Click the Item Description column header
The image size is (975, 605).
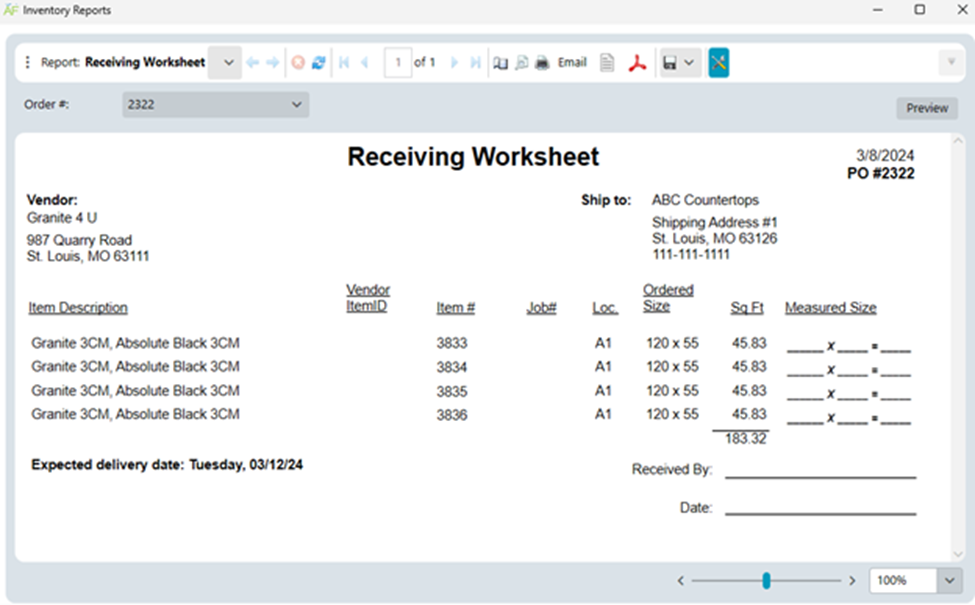click(78, 308)
